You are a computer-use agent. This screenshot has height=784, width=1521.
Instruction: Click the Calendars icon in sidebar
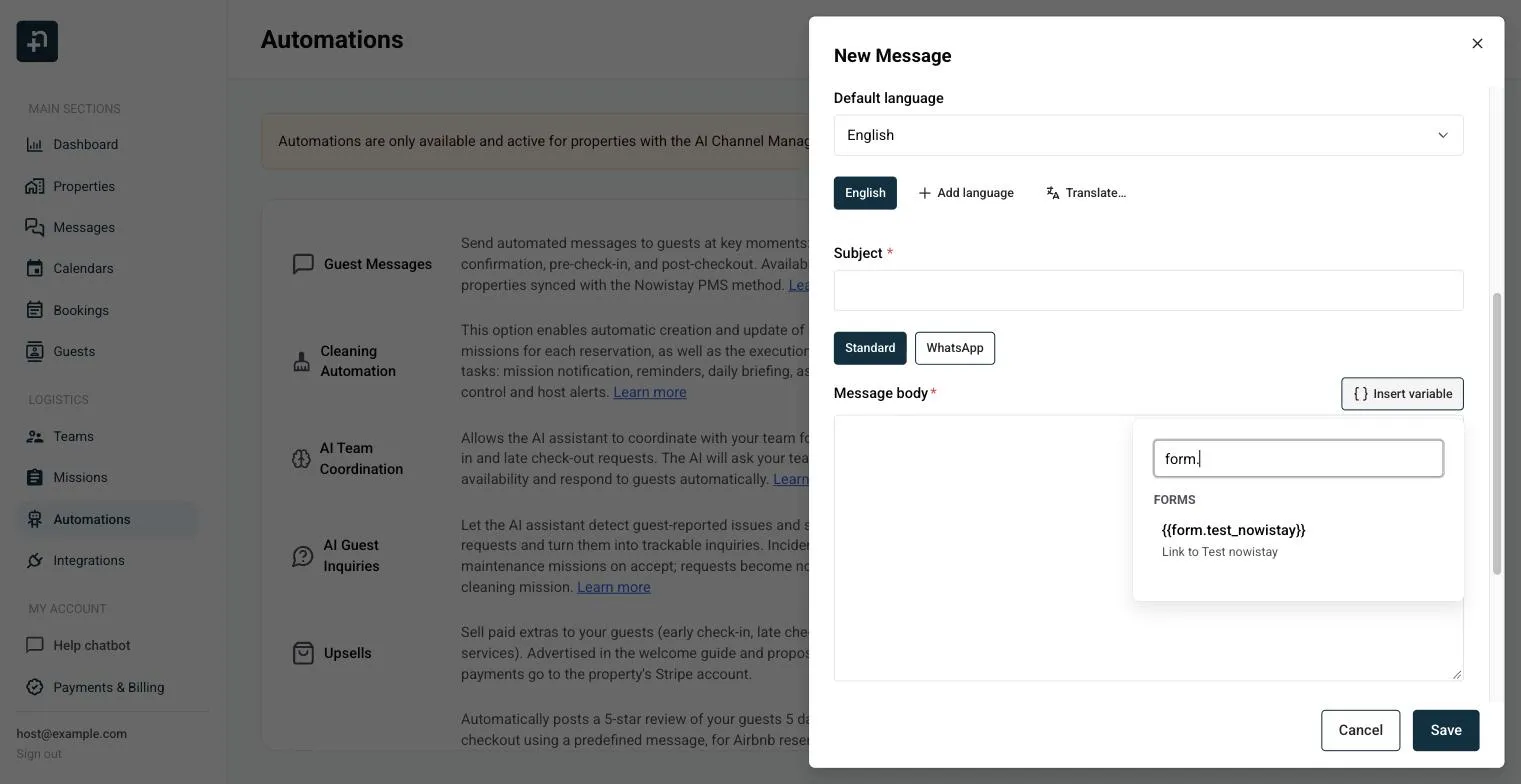point(35,269)
